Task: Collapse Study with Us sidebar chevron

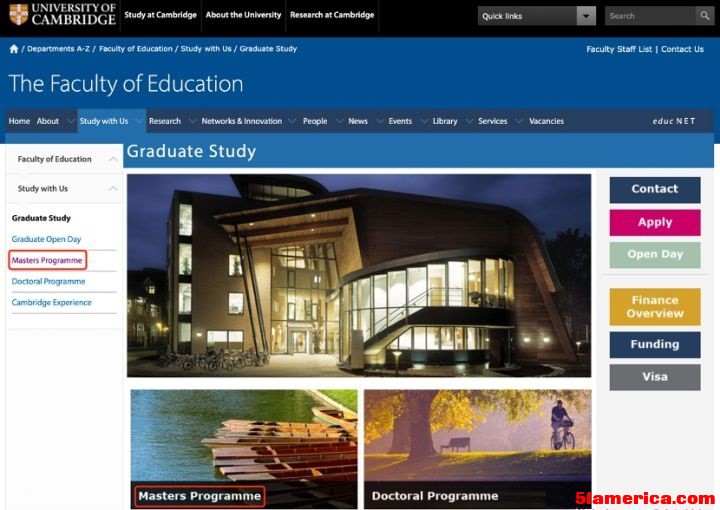Action: pyautogui.click(x=113, y=189)
